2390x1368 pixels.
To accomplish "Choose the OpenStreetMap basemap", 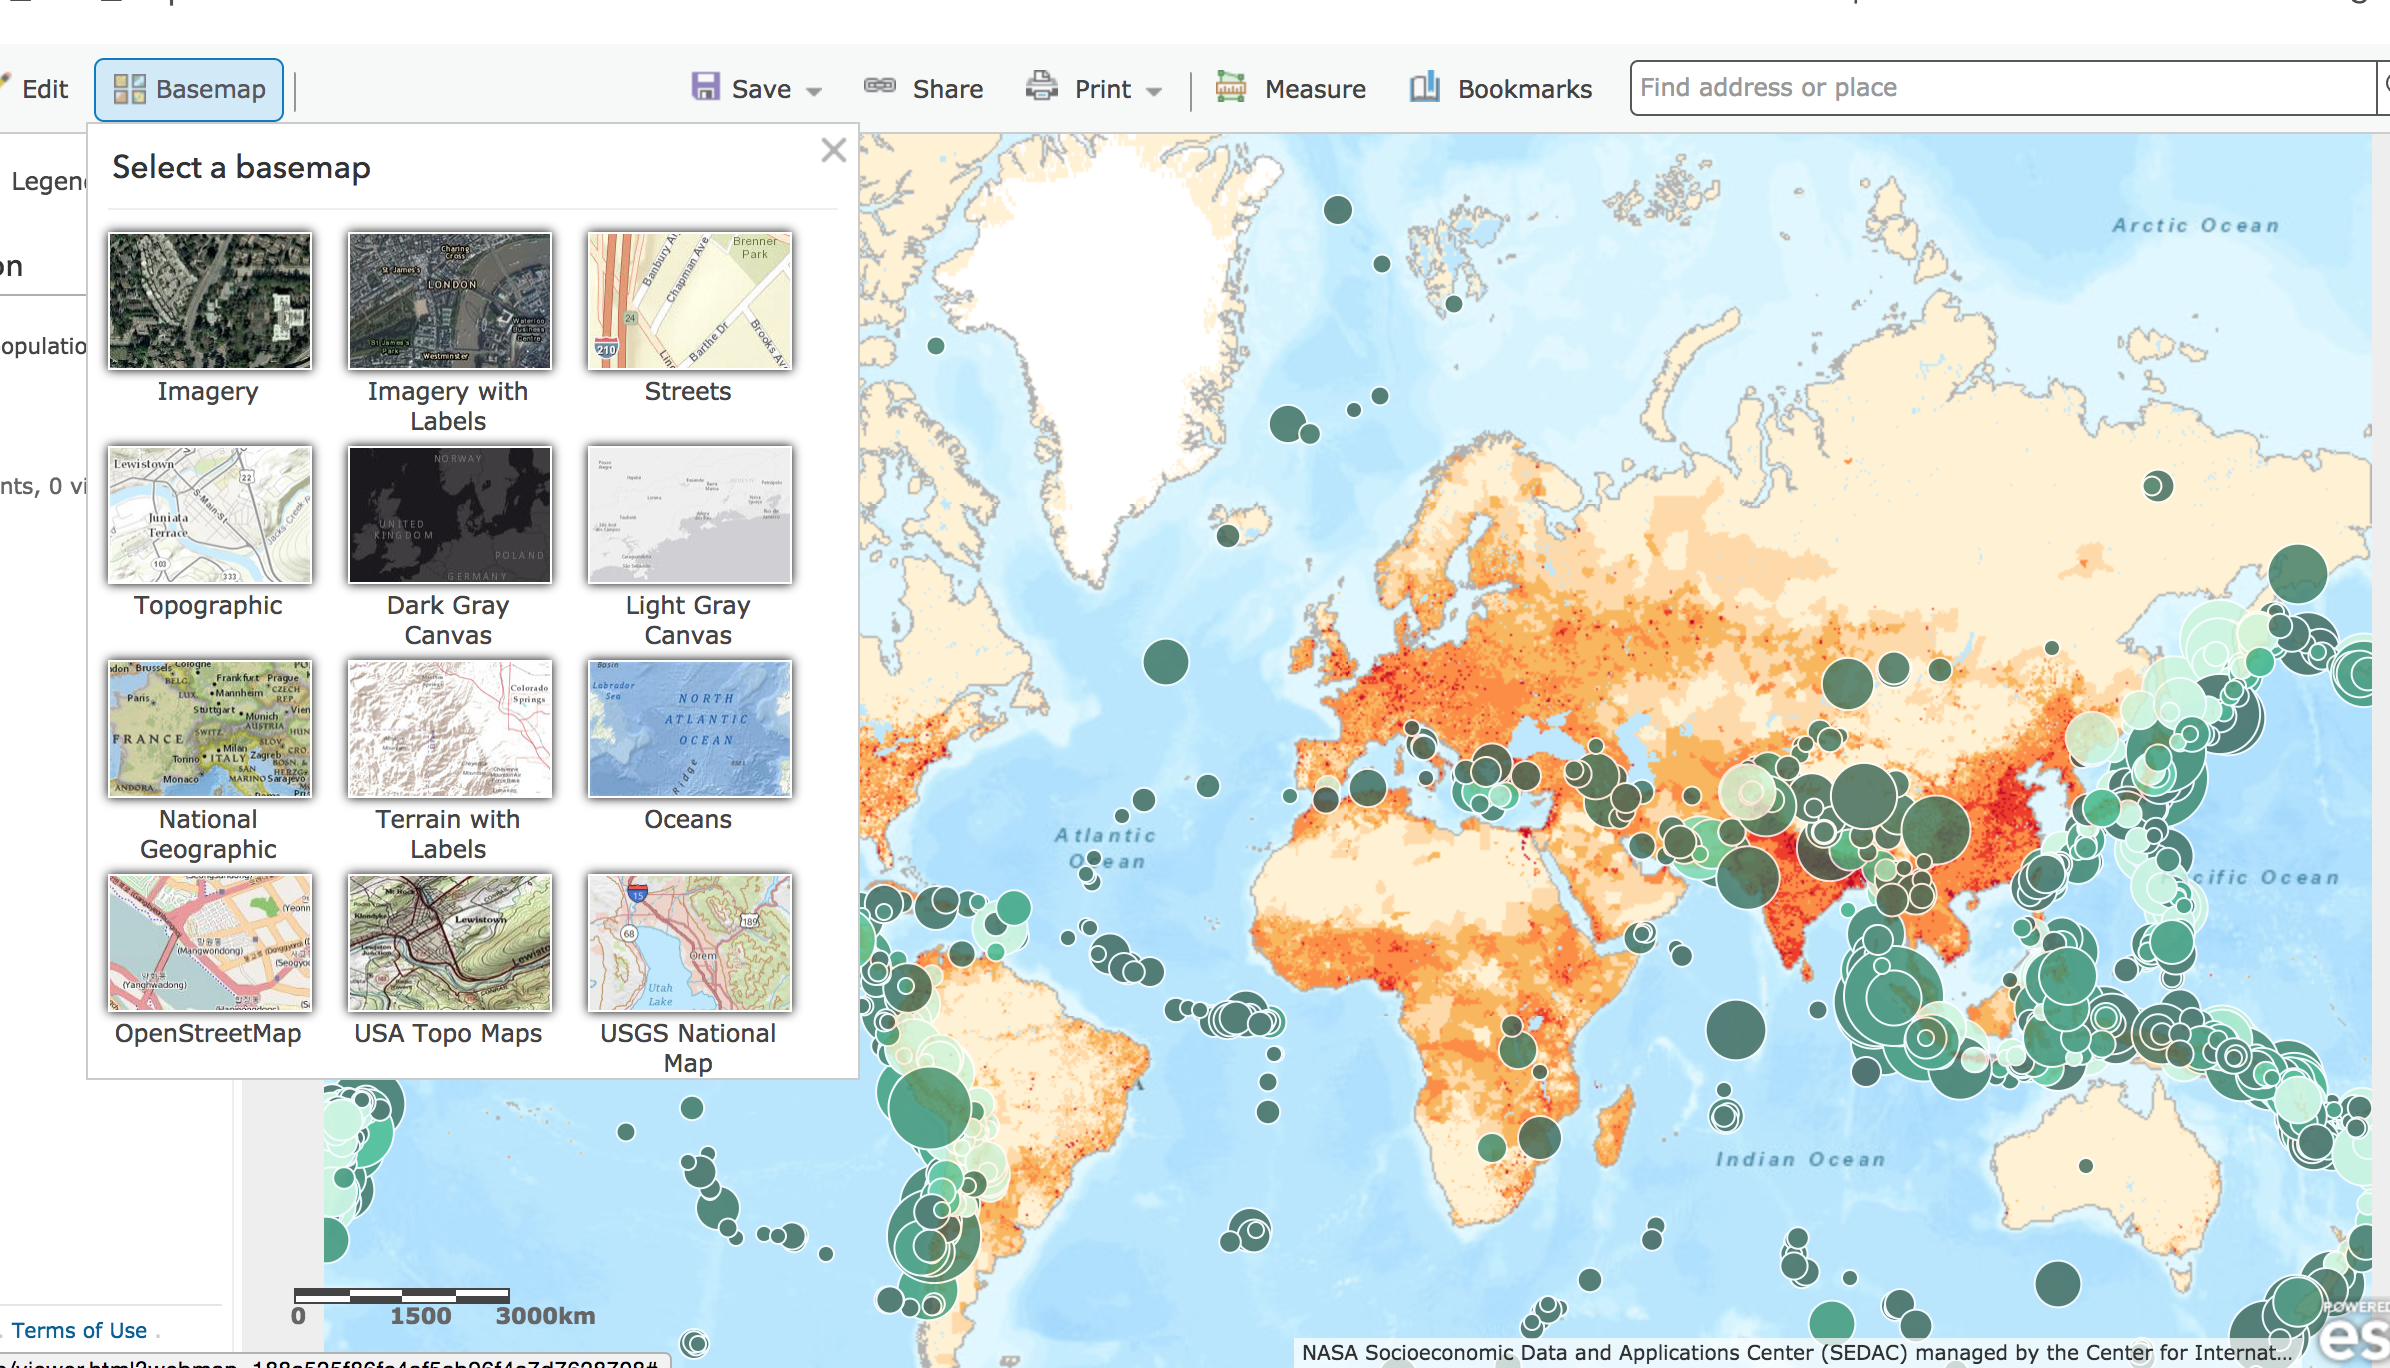I will click(209, 943).
